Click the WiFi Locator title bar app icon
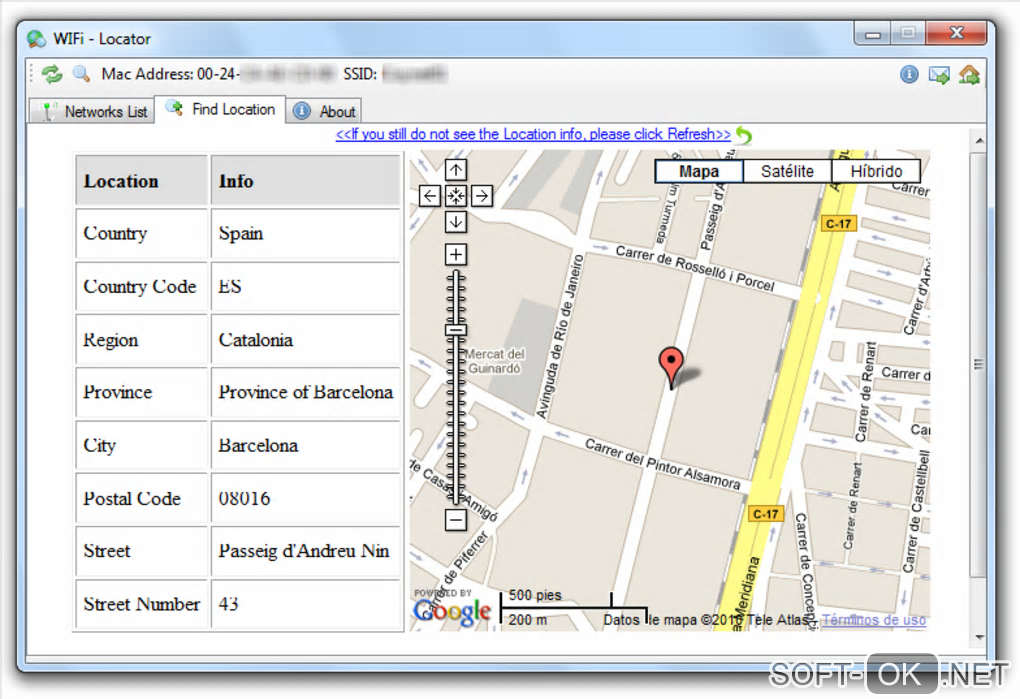This screenshot has width=1020, height=699. point(36,39)
